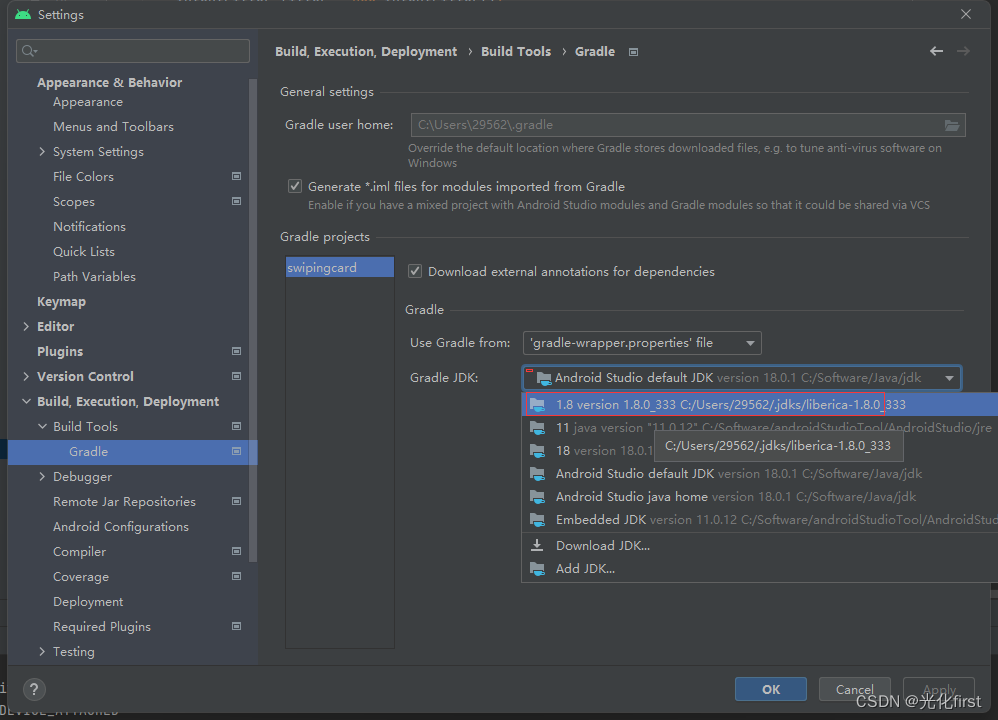
Task: Open the Path Variables settings page
Action: (x=94, y=276)
